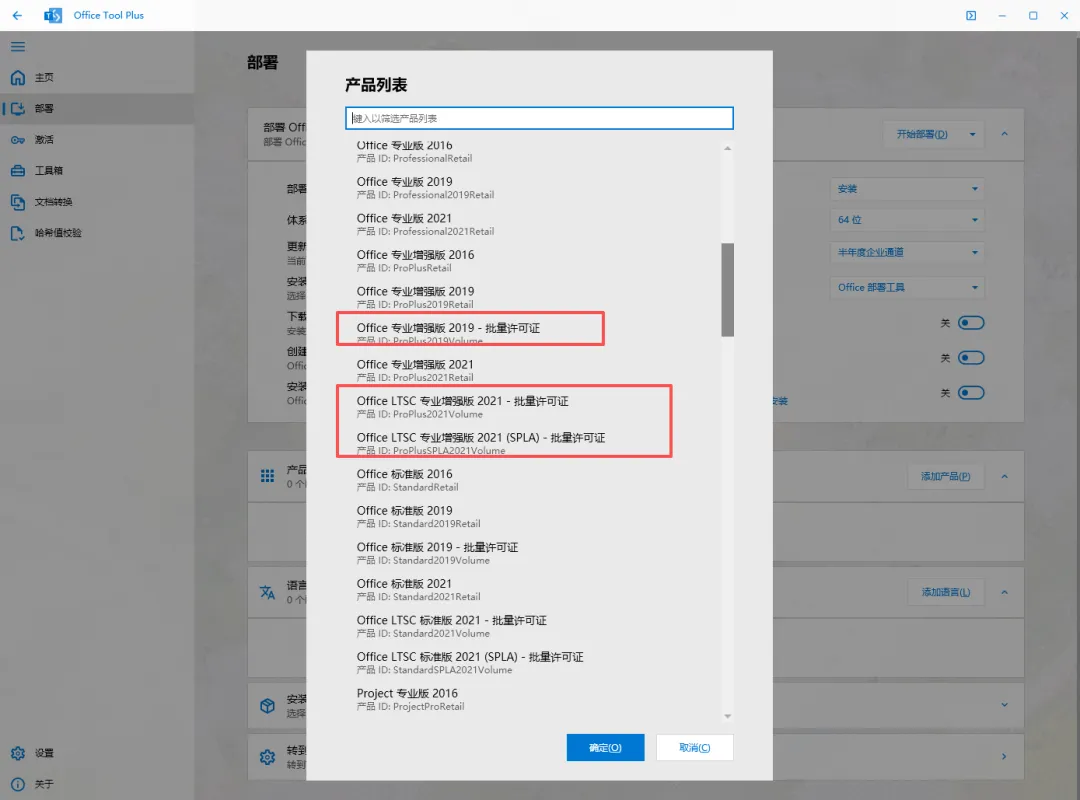Image resolution: width=1080 pixels, height=800 pixels.
Task: Choose ProPlus2019Retail product entry
Action: (532, 297)
